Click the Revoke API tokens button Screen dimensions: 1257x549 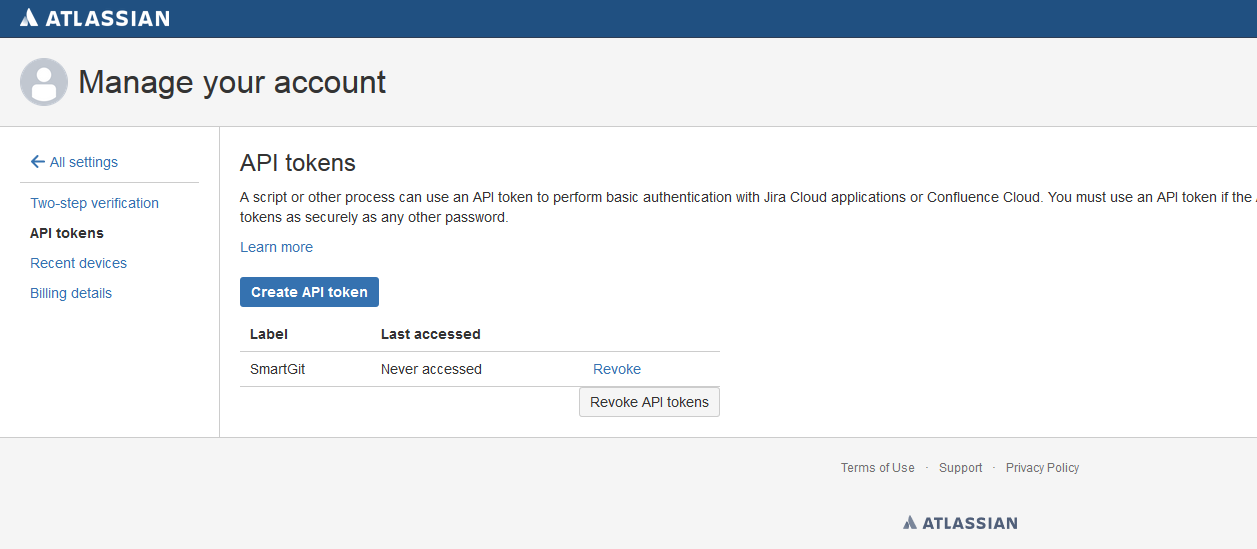pyautogui.click(x=649, y=402)
